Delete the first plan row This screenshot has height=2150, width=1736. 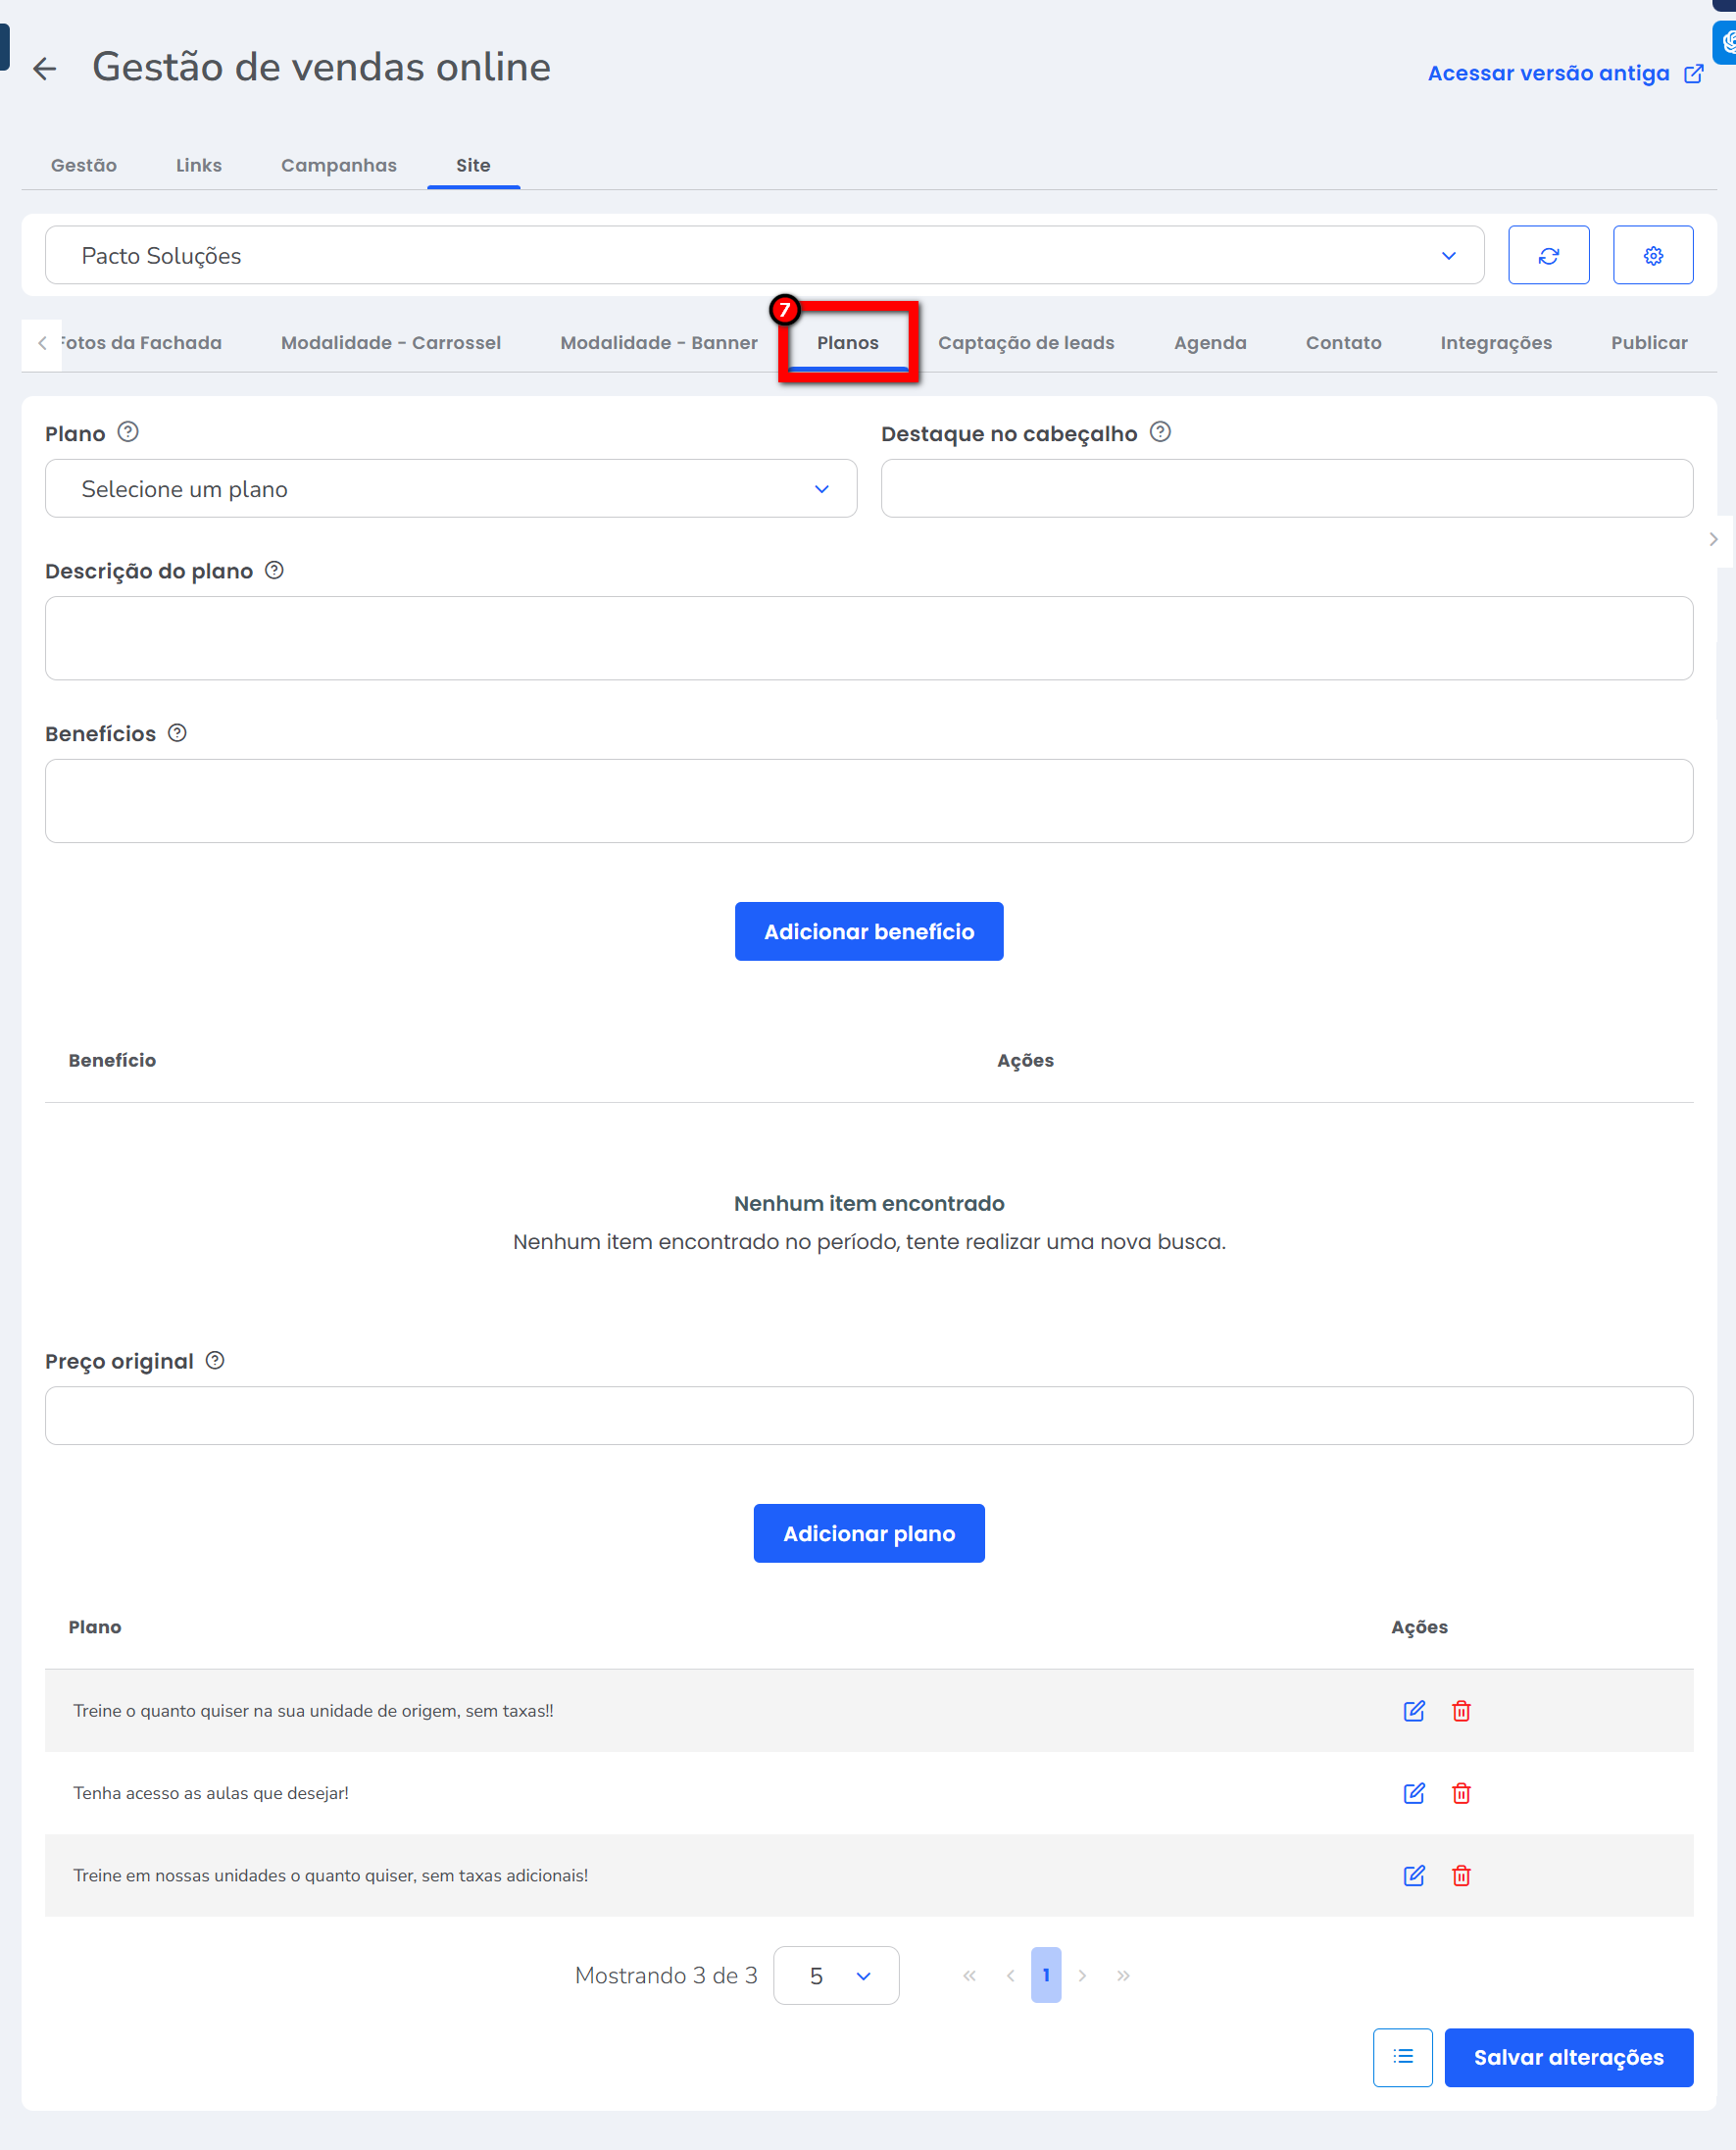click(x=1460, y=1711)
